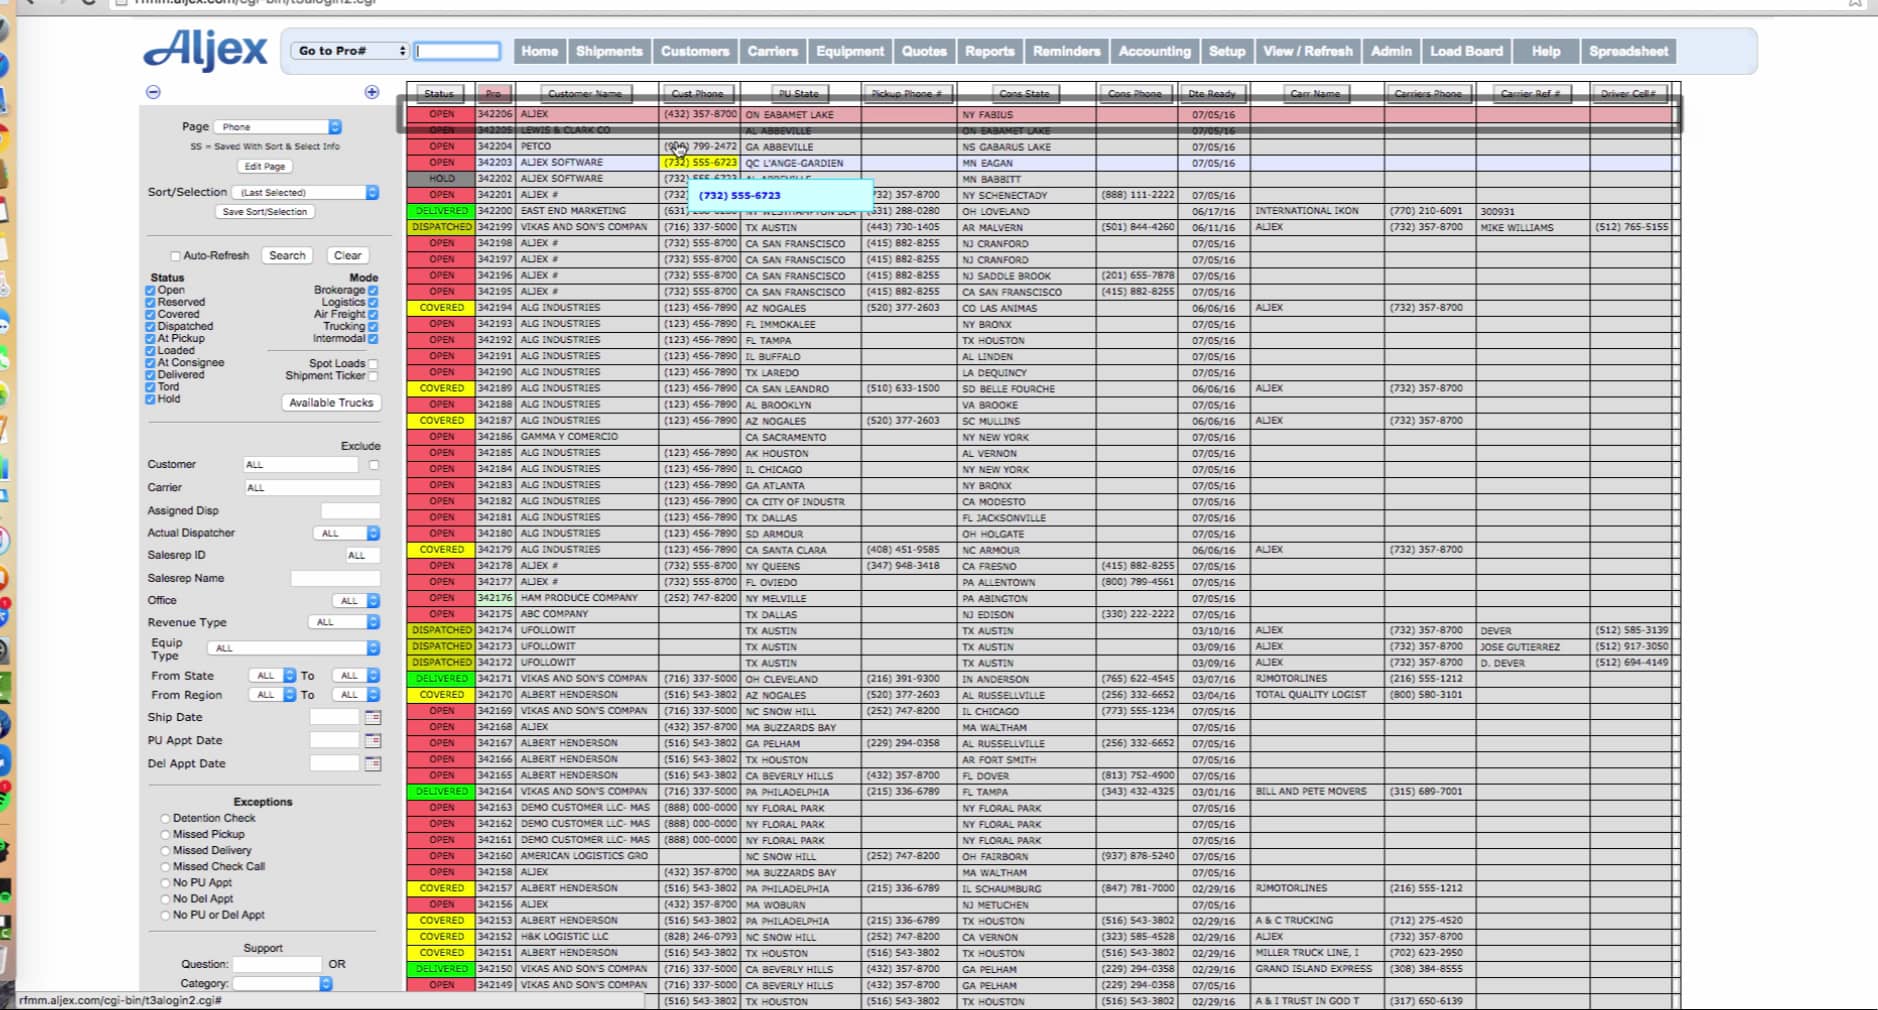Image resolution: width=1878 pixels, height=1010 pixels.
Task: Open the Go to Pro# dropdown
Action: coord(350,51)
